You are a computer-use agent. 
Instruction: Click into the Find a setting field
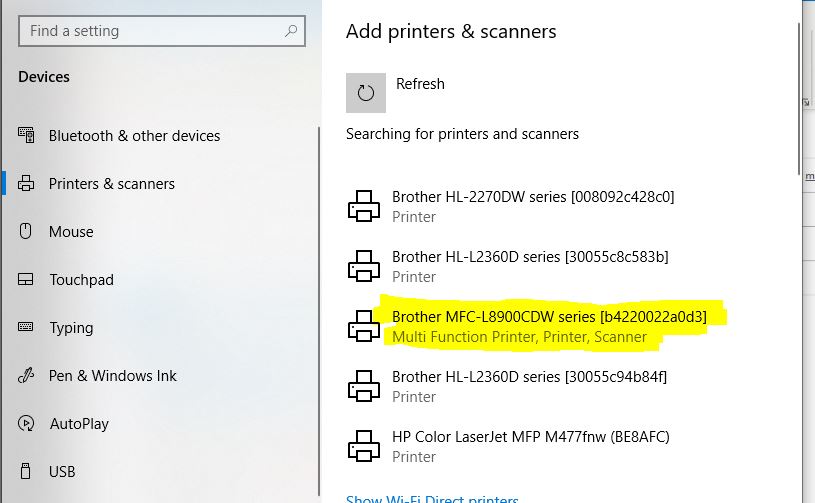[162, 31]
